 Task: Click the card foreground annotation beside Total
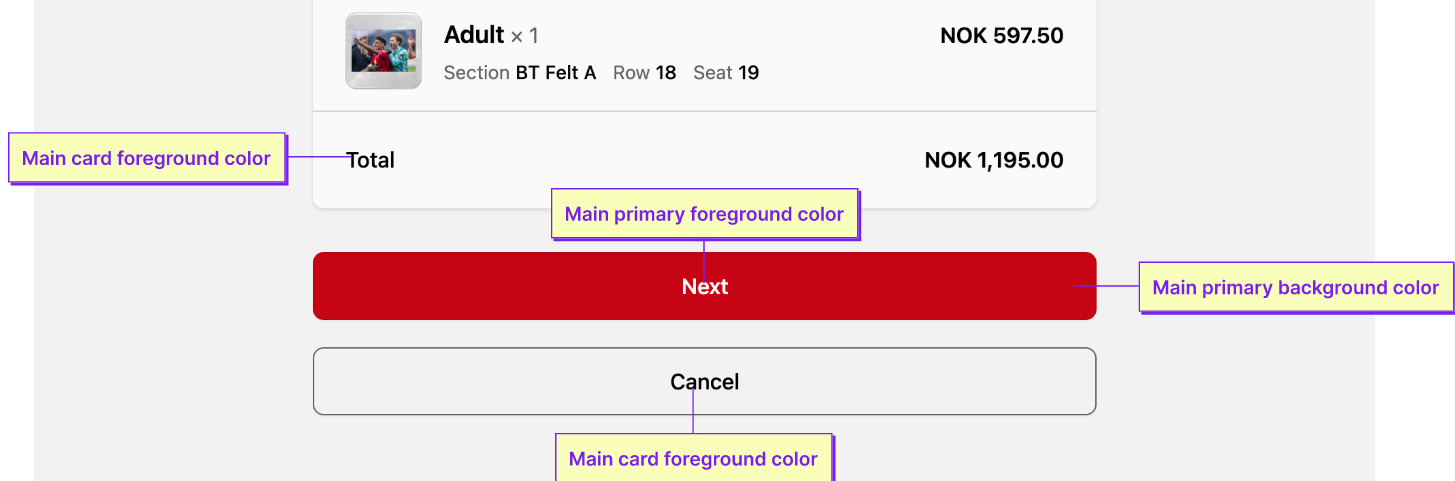(x=147, y=158)
